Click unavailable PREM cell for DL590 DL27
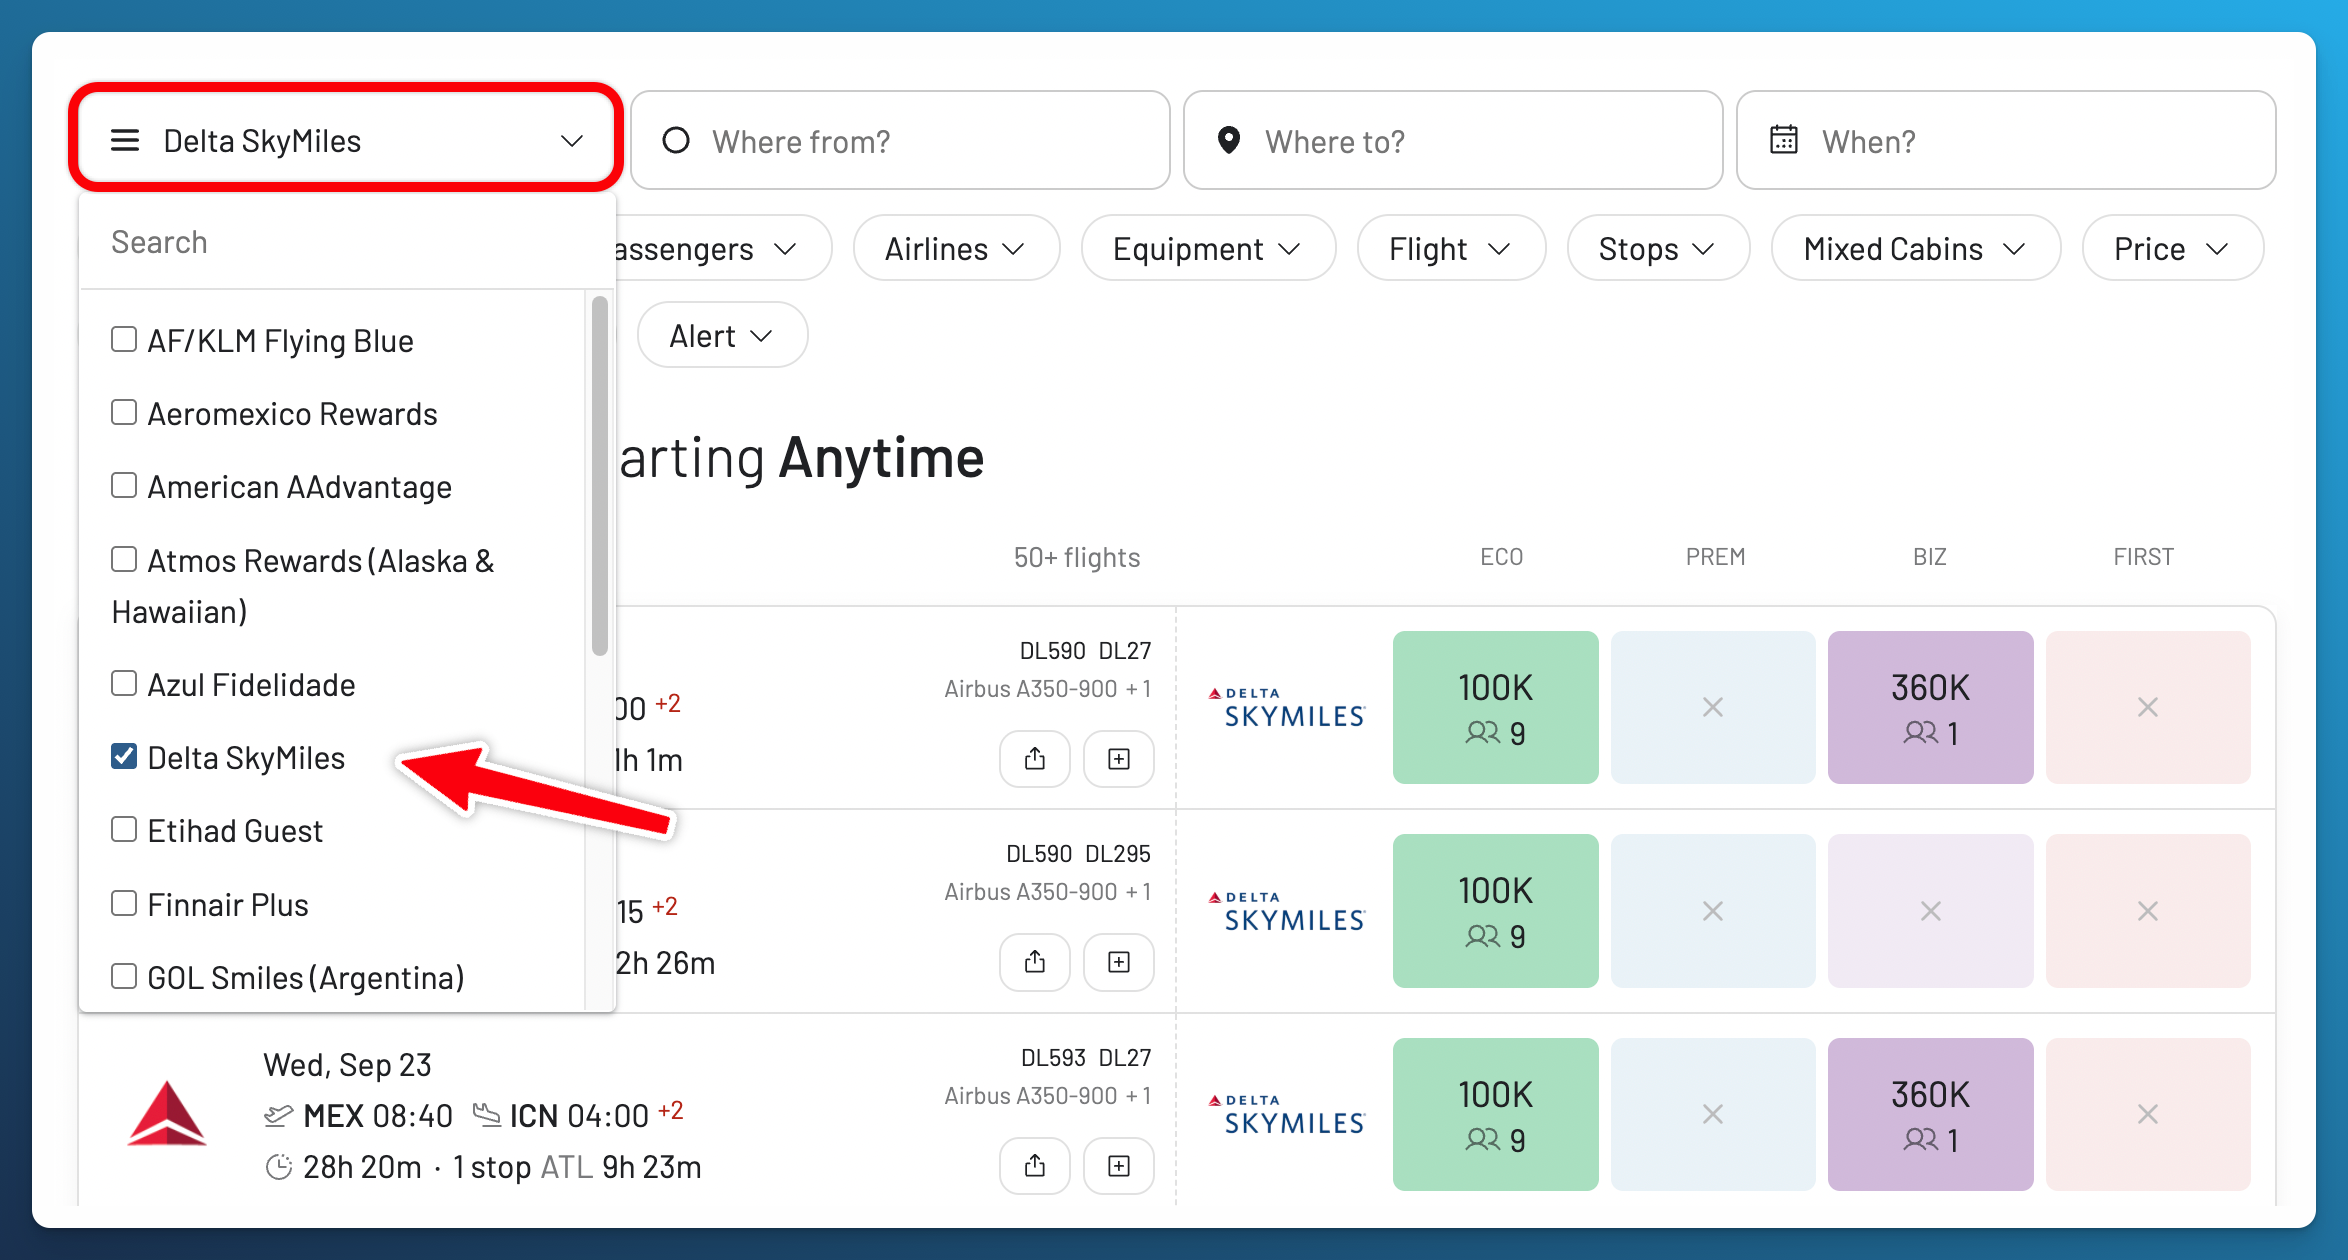This screenshot has width=2348, height=1260. tap(1713, 707)
